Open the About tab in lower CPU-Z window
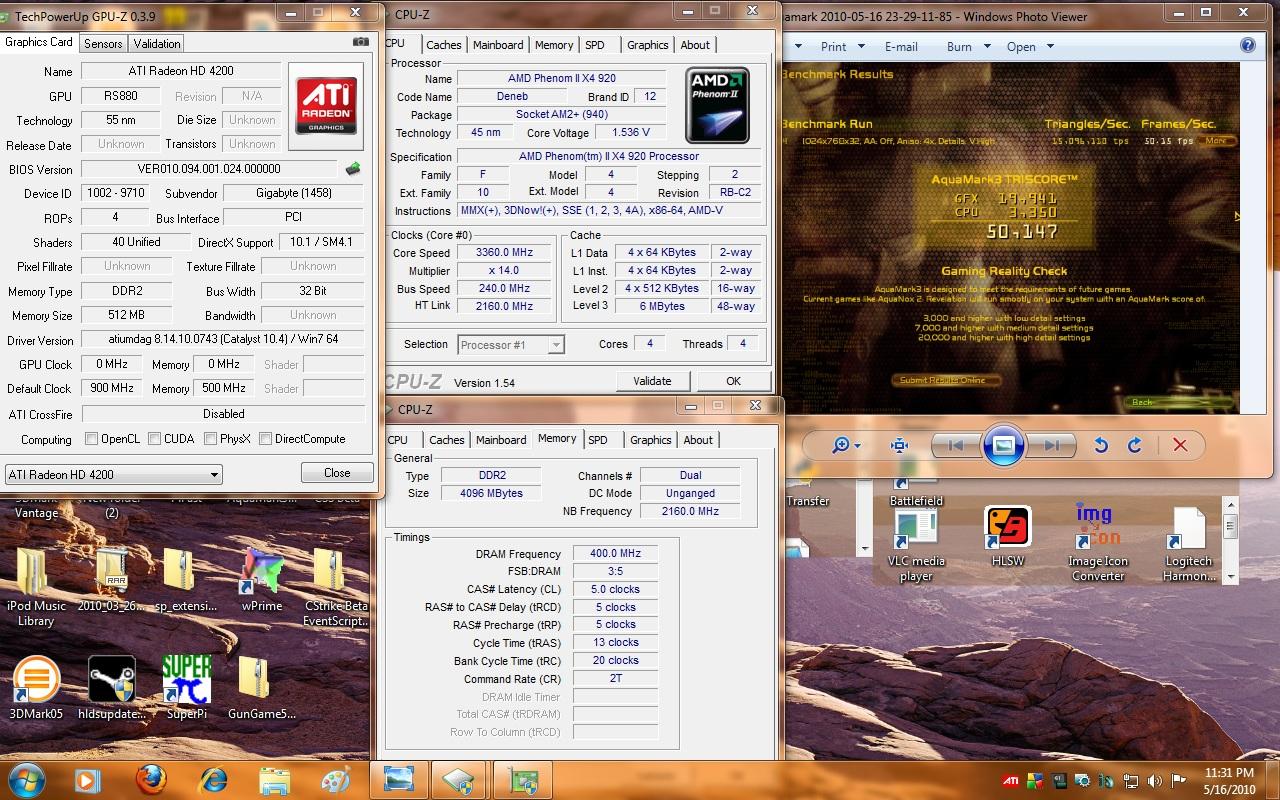Image resolution: width=1280 pixels, height=800 pixels. (x=698, y=440)
